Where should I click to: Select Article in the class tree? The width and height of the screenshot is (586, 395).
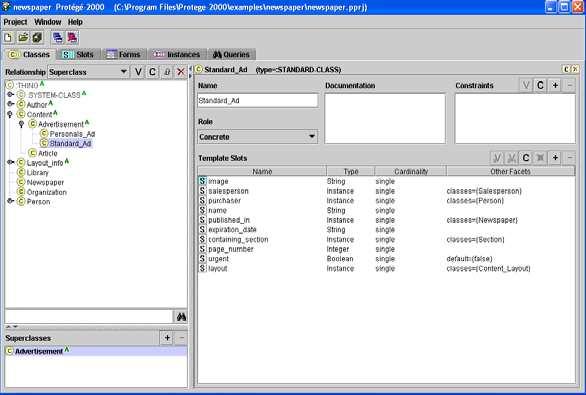(x=48, y=153)
